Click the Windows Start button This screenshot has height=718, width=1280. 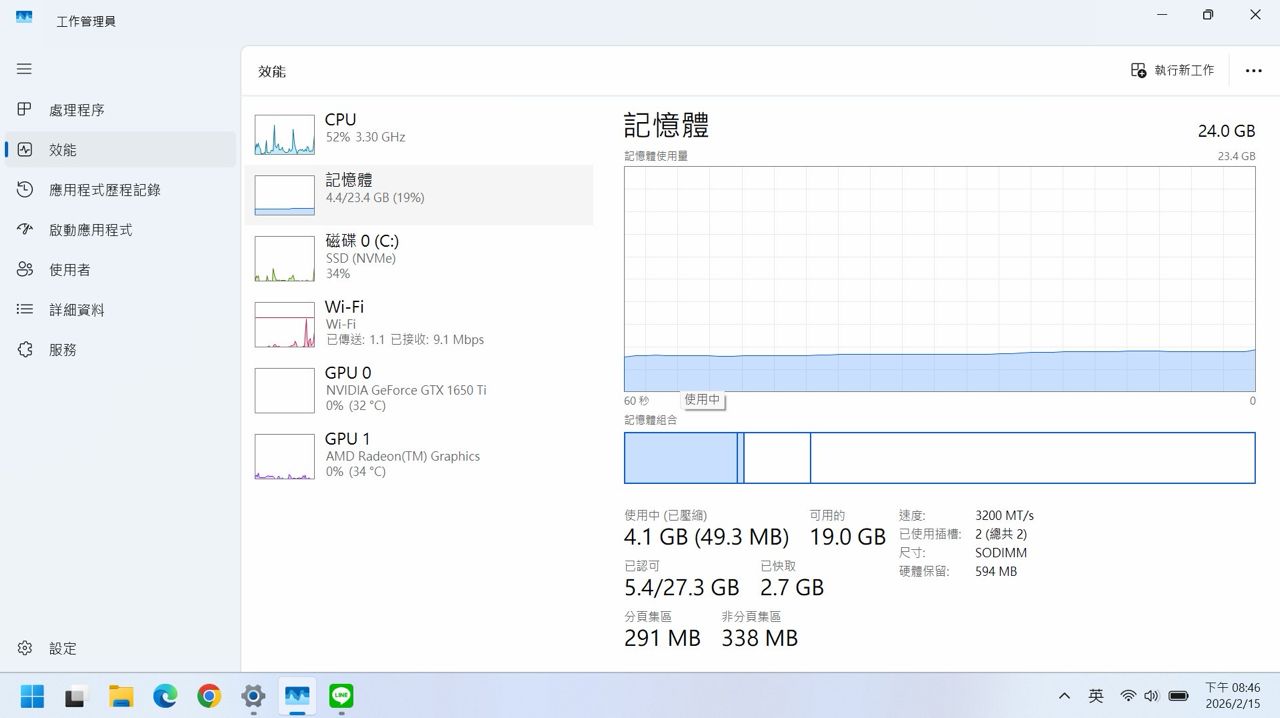32,696
